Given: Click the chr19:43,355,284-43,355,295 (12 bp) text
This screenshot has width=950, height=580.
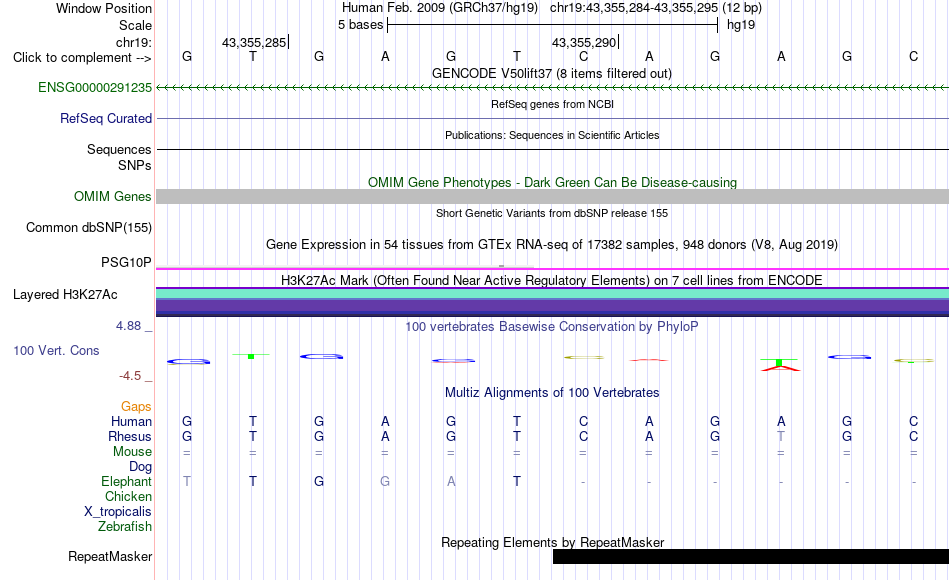Looking at the screenshot, I should (x=656, y=8).
